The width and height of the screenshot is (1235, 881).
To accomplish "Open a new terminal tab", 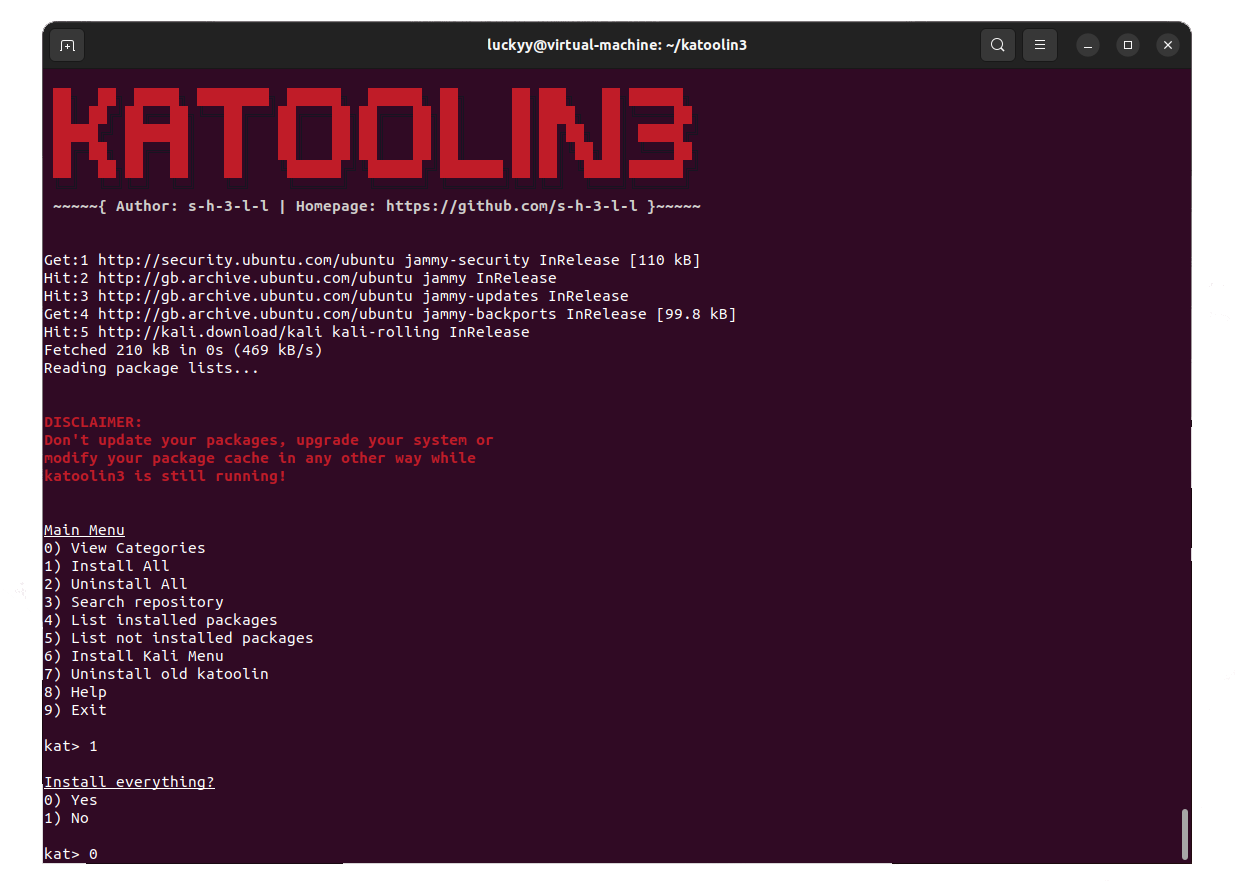I will (67, 45).
